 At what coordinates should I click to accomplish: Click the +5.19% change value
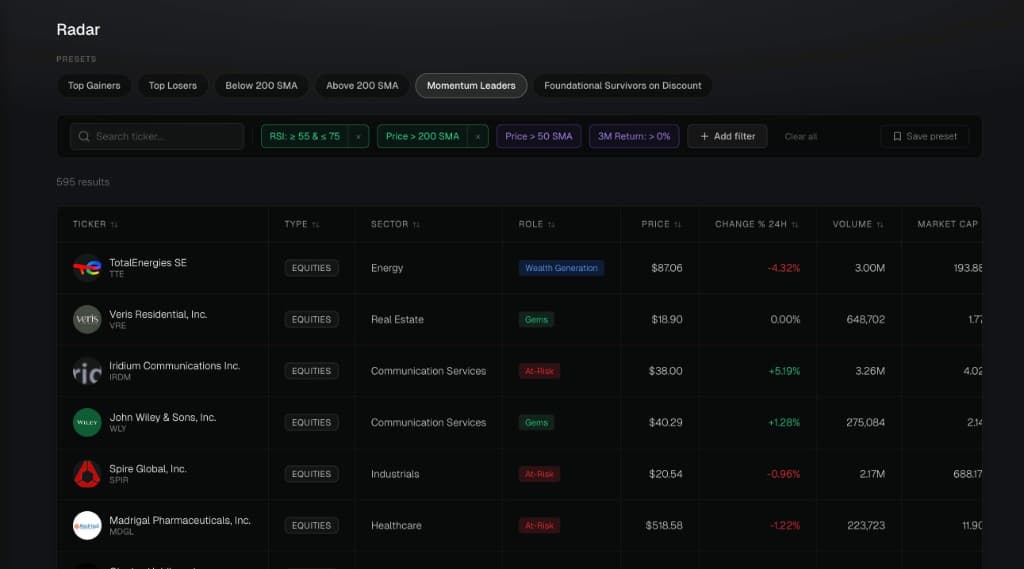click(784, 371)
